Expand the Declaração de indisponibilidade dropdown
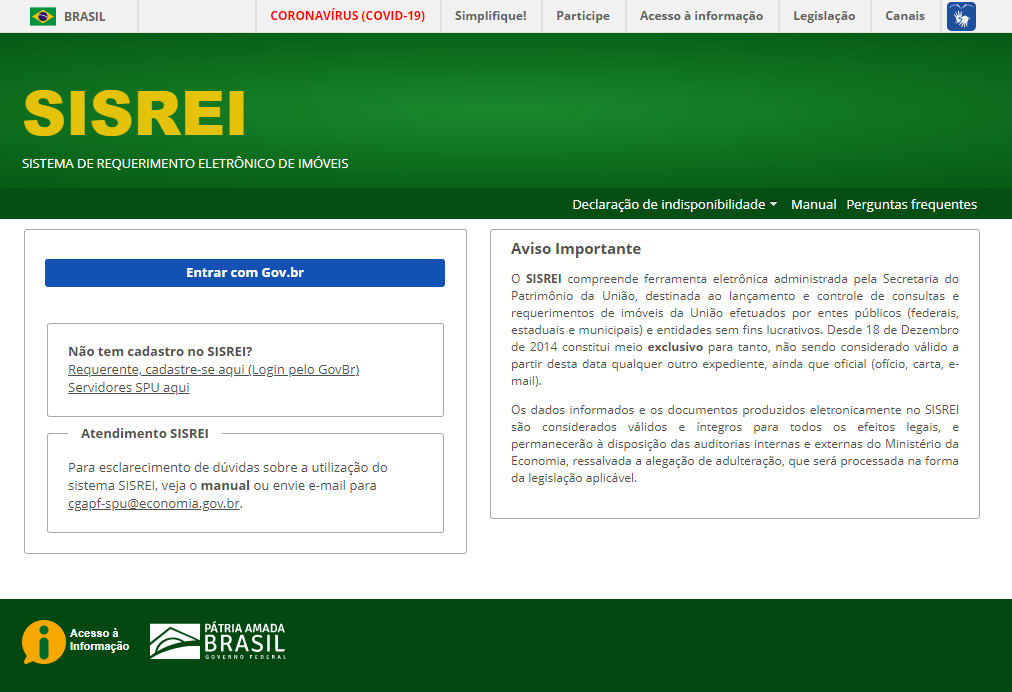 click(x=672, y=204)
